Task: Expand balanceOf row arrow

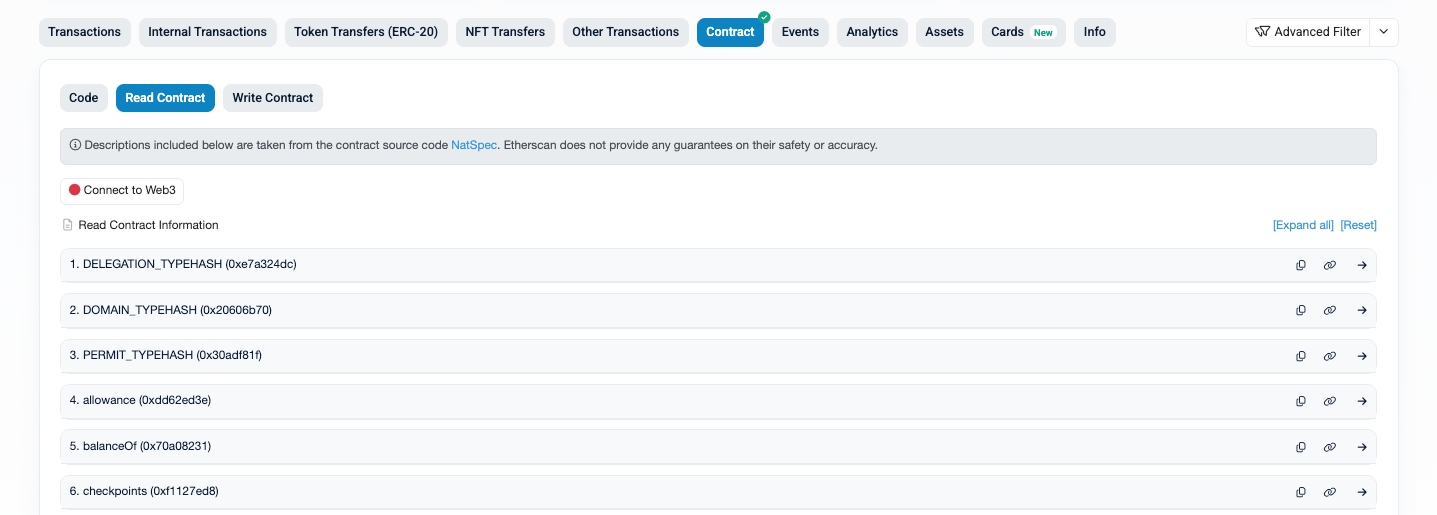Action: pos(1362,447)
